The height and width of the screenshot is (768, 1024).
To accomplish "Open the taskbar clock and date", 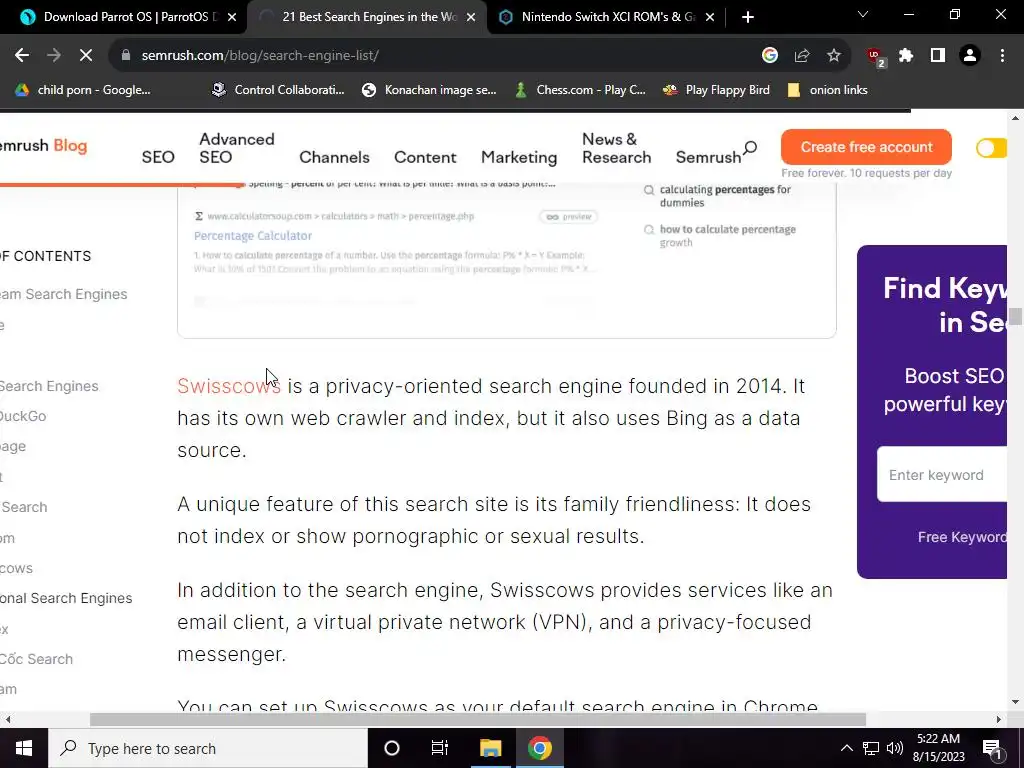I will click(938, 748).
